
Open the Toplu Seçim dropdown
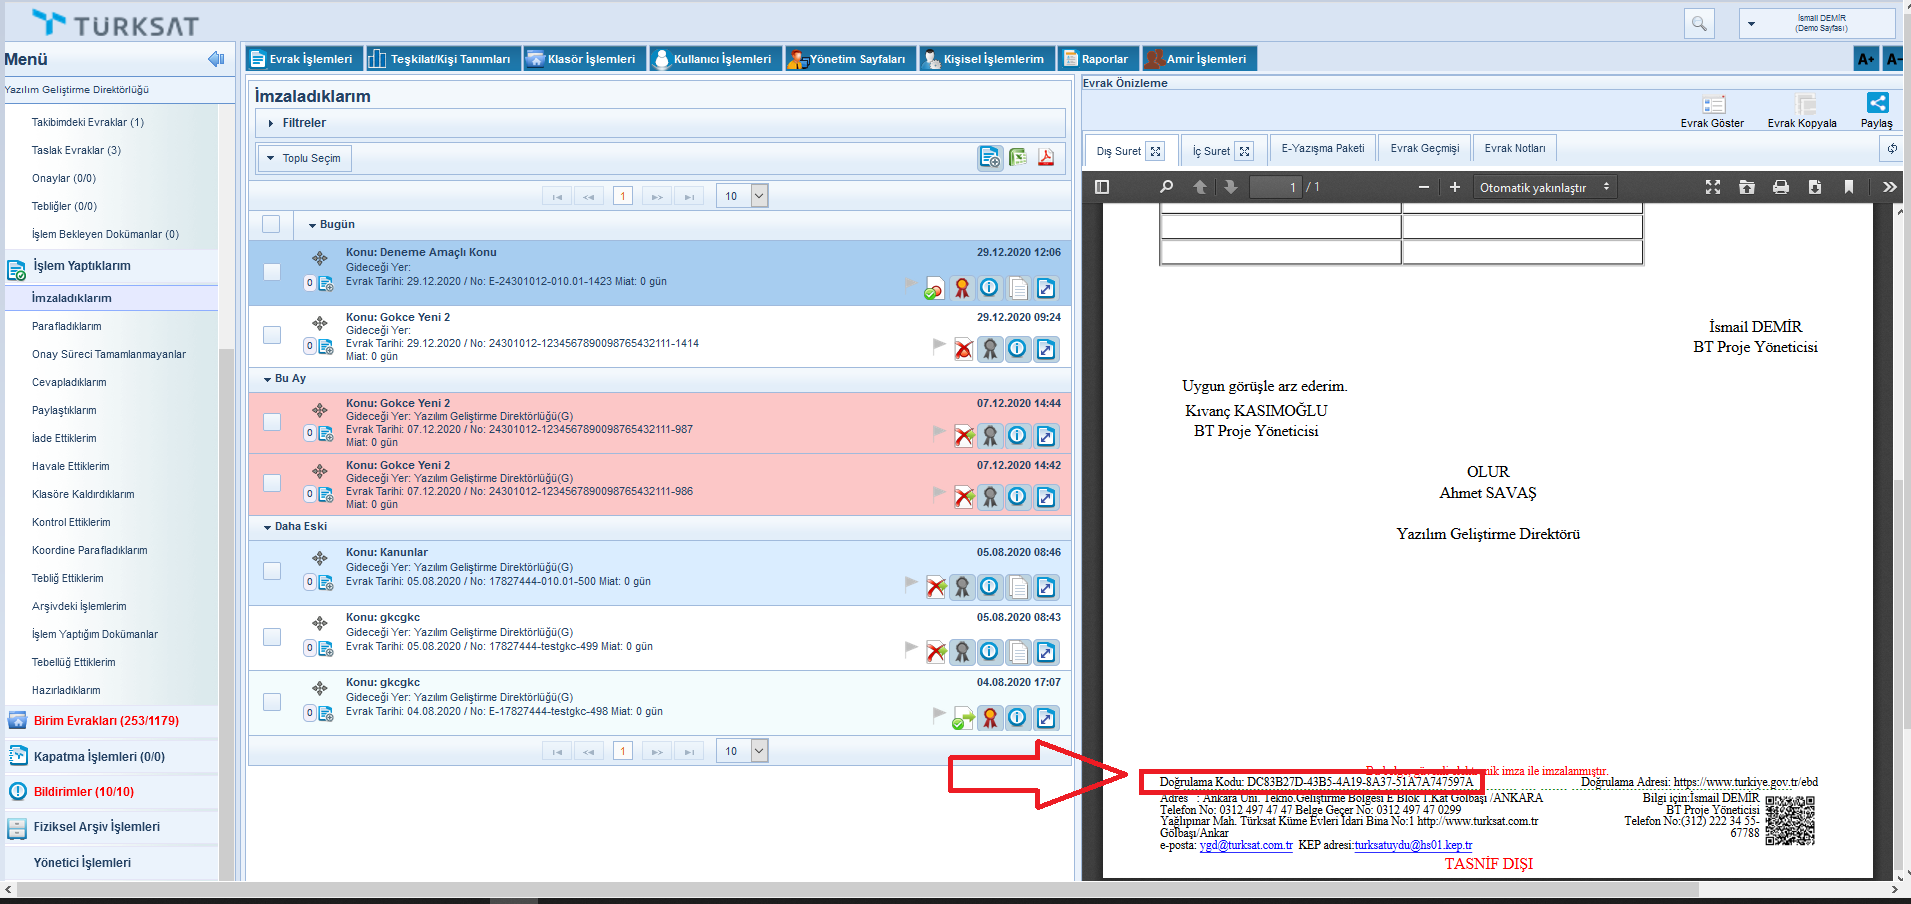[305, 158]
